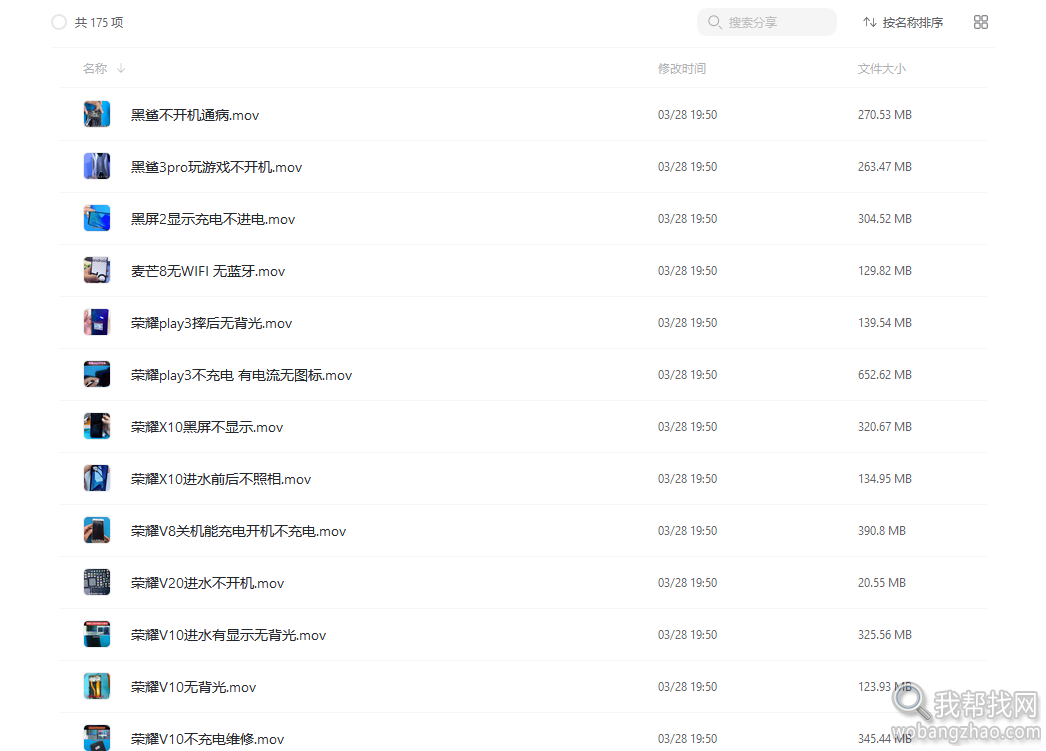The width and height of the screenshot is (1046, 751).
Task: Select file name 麦芒8无WIFI 无蓝牙.mov
Action: pos(208,271)
